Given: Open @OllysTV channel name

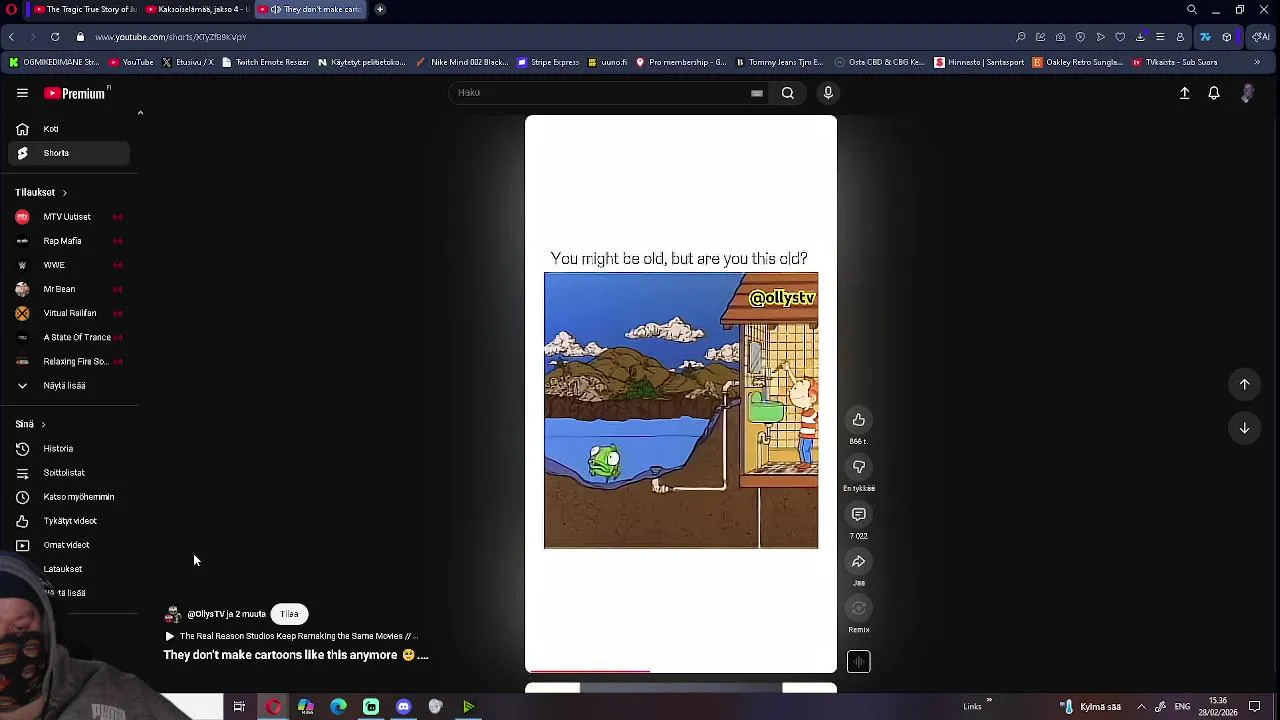Looking at the screenshot, I should (226, 614).
